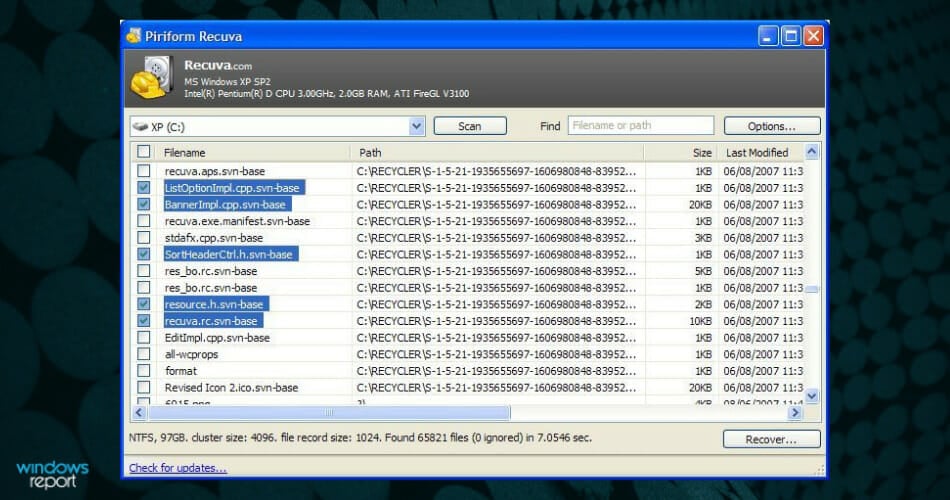Click the horizontal scrollbar thumb
950x500 pixels.
[x=329, y=413]
